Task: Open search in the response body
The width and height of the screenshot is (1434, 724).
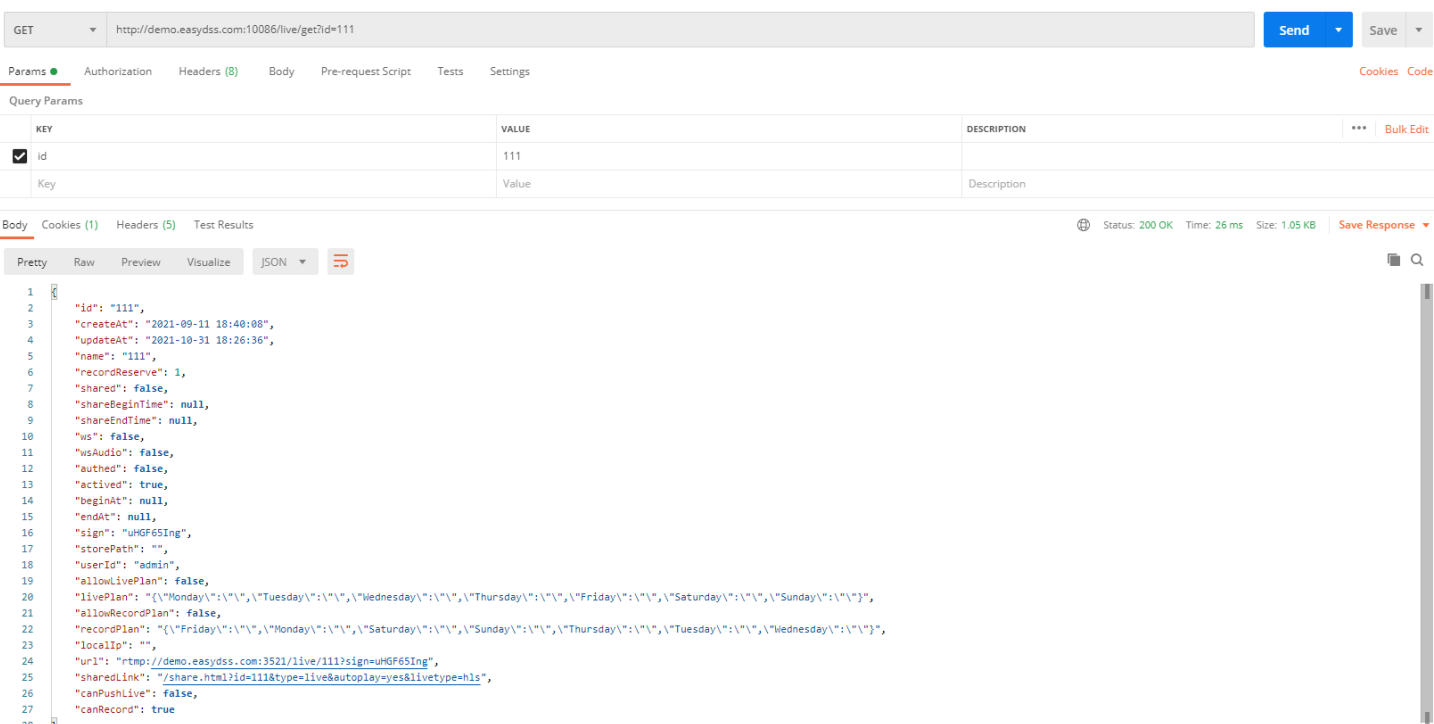Action: pyautogui.click(x=1417, y=260)
